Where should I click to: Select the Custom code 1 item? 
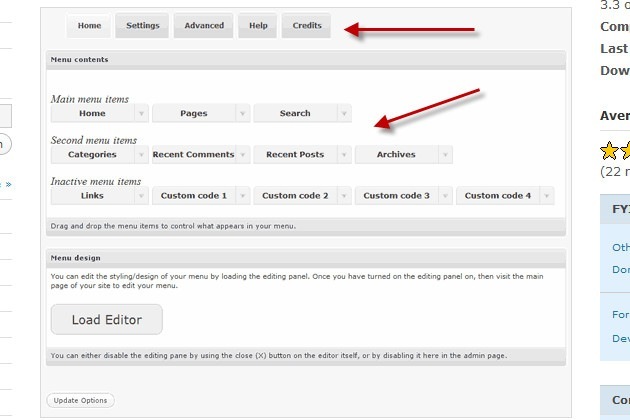click(194, 196)
